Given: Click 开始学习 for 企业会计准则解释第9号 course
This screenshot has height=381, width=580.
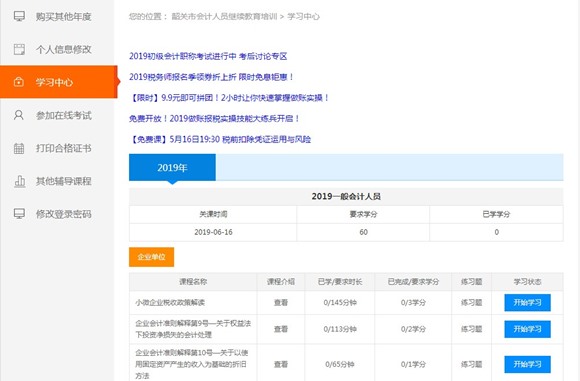Looking at the screenshot, I should pyautogui.click(x=527, y=329).
